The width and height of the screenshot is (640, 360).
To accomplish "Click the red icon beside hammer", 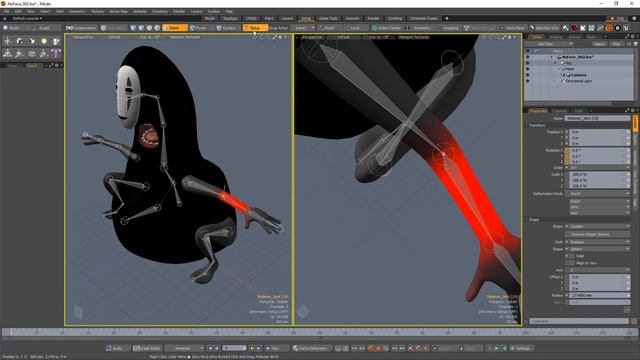I will tap(574, 28).
